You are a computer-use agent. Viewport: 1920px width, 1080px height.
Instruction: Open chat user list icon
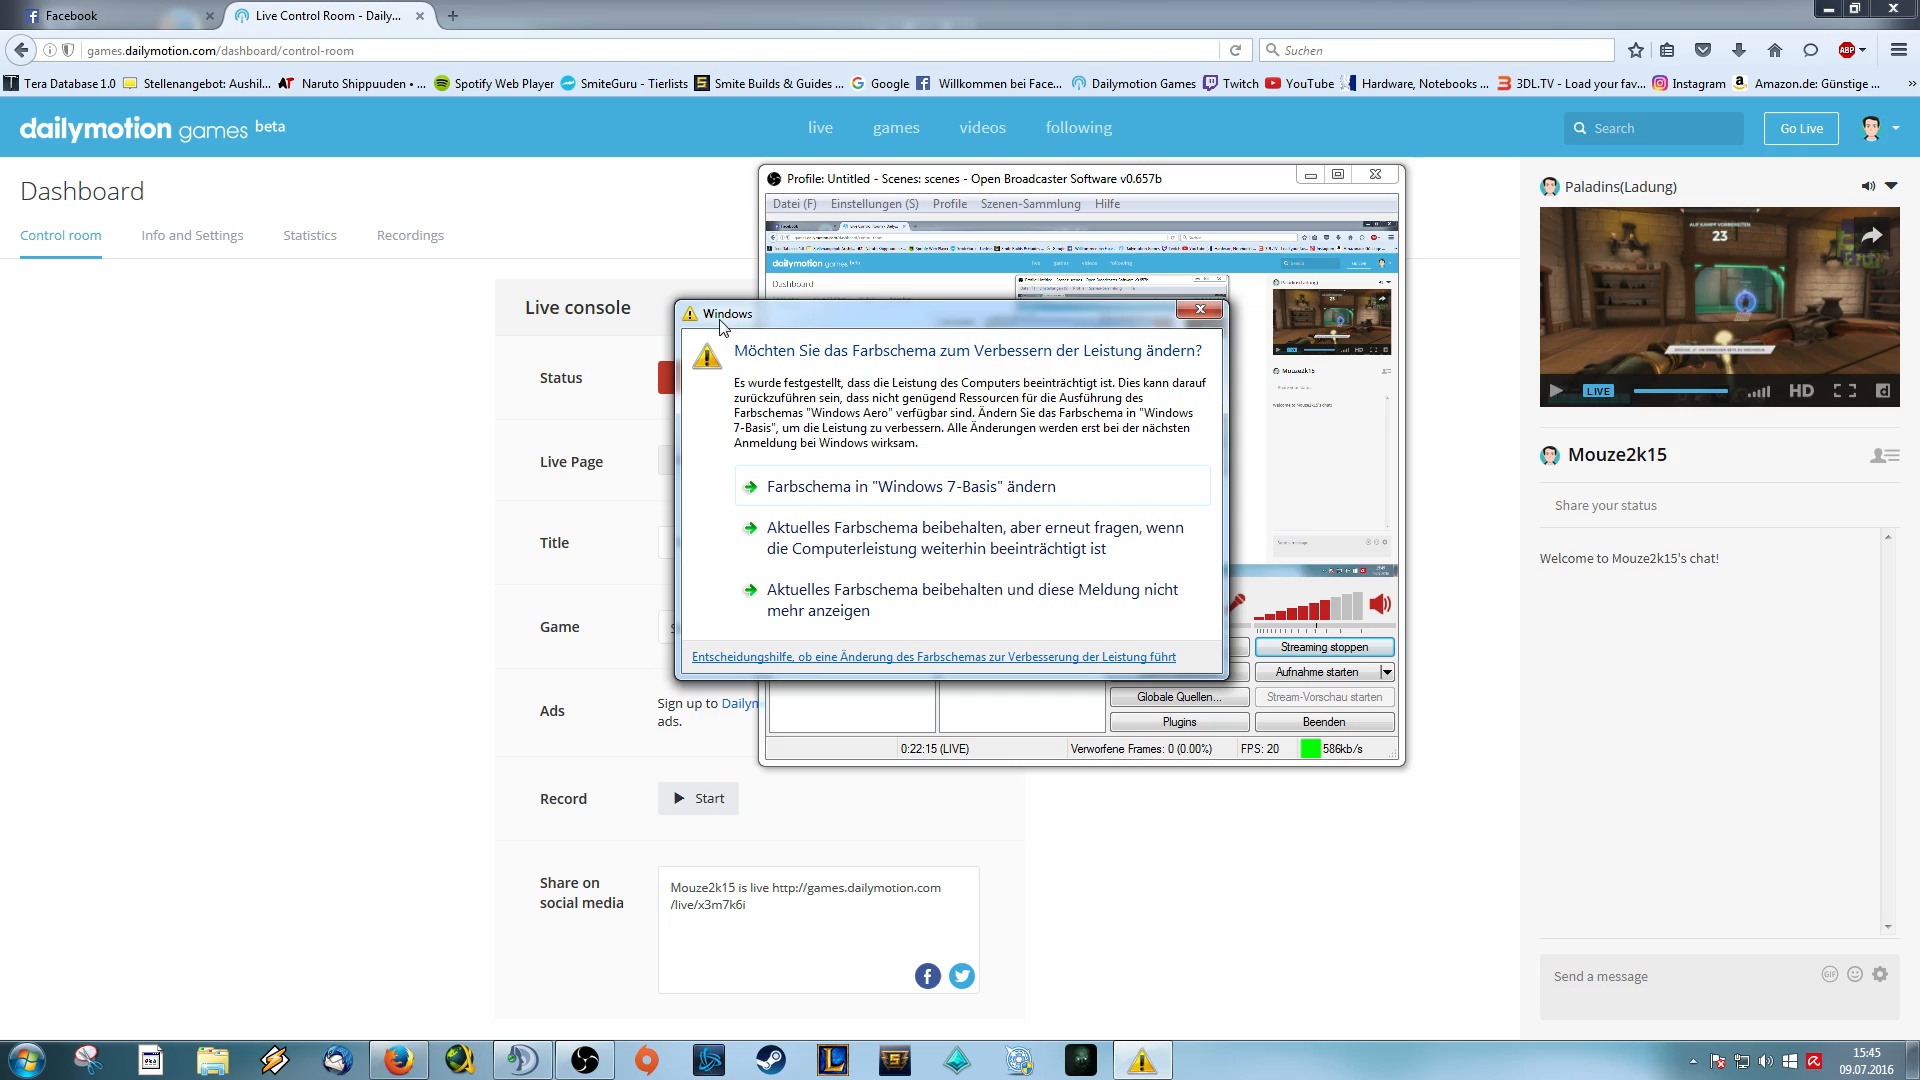tap(1884, 455)
